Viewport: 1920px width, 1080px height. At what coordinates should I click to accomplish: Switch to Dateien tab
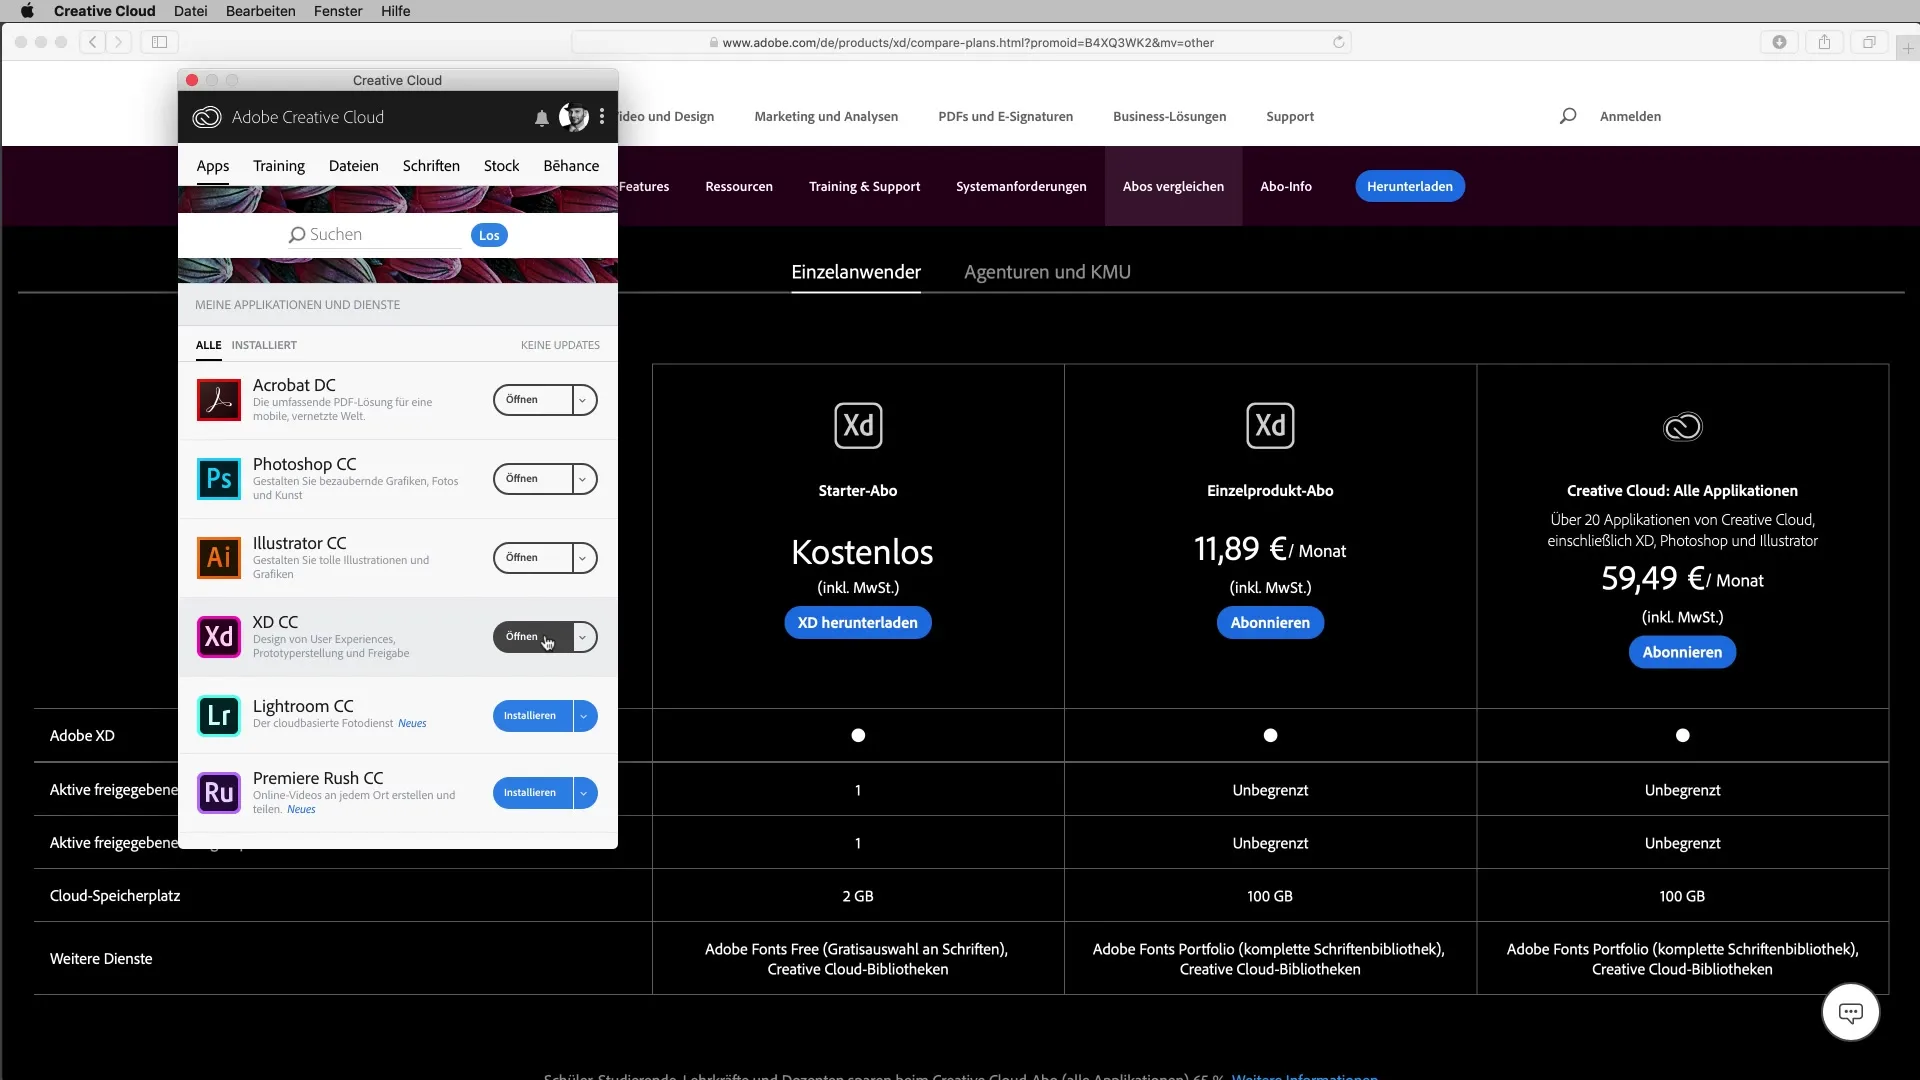[353, 166]
